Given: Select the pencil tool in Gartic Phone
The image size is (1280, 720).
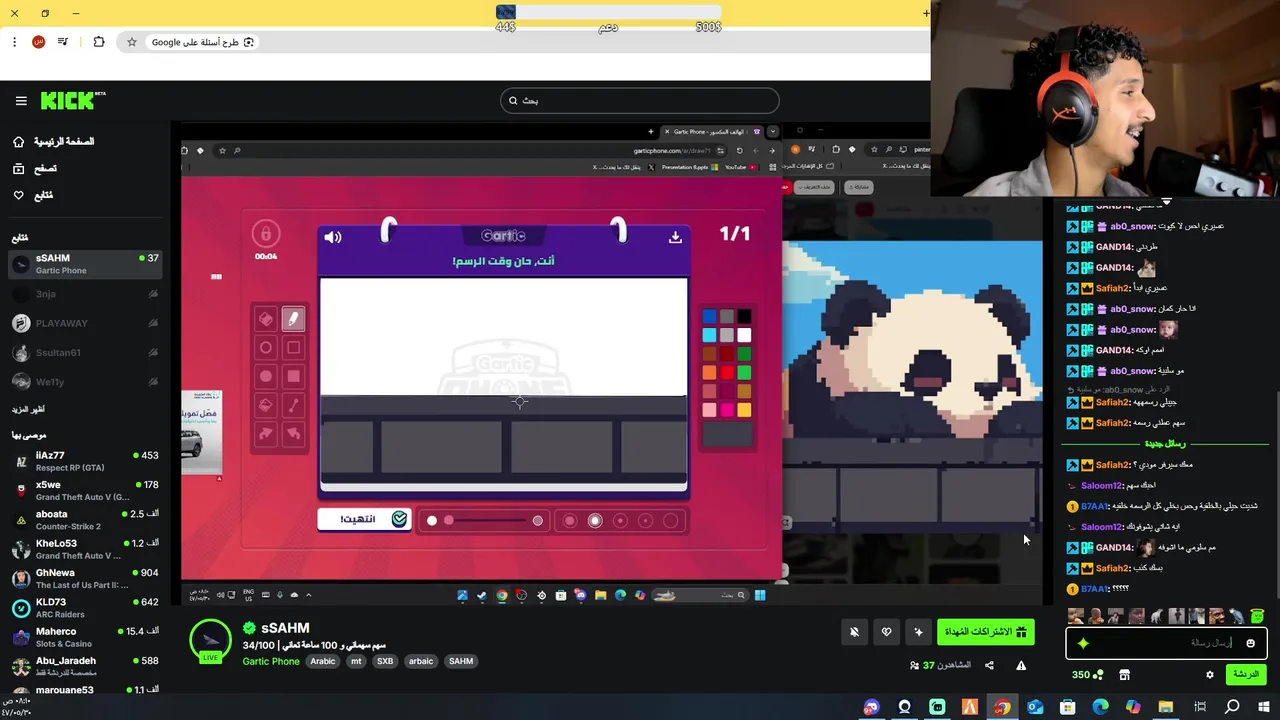Looking at the screenshot, I should (293, 319).
